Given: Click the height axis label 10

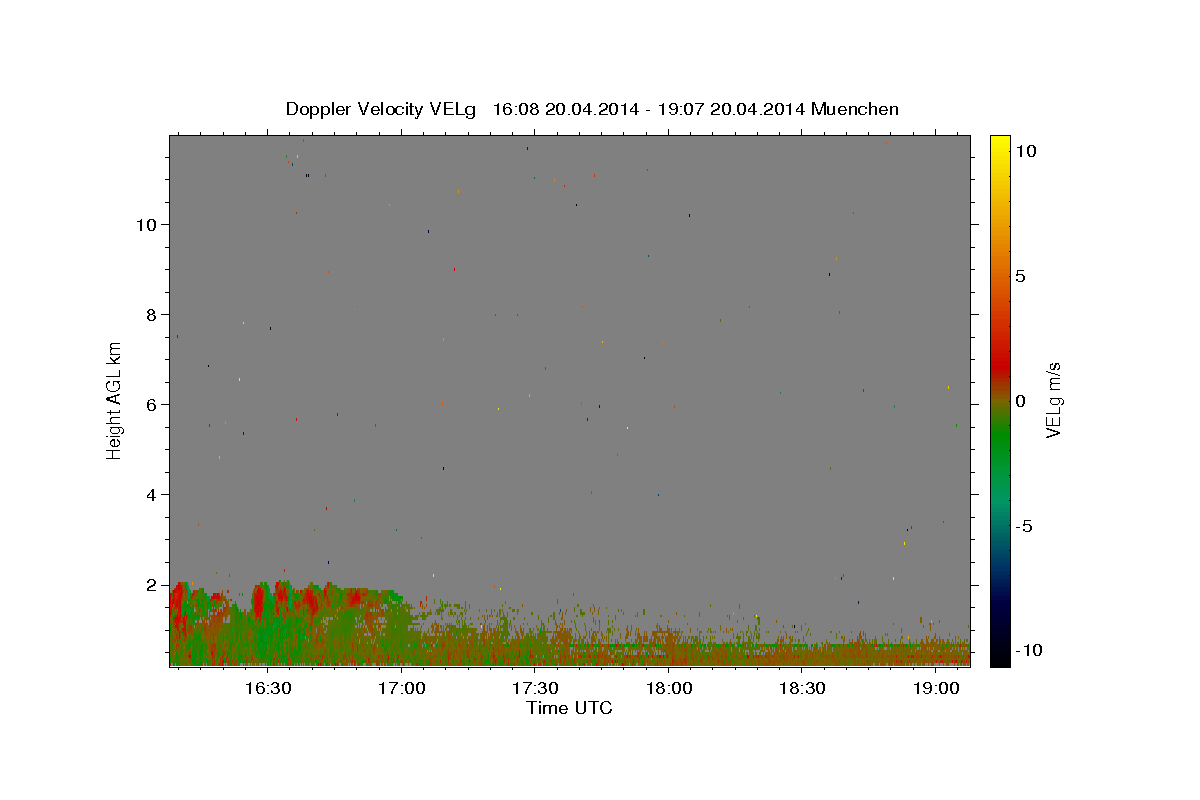Looking at the screenshot, I should tap(147, 225).
